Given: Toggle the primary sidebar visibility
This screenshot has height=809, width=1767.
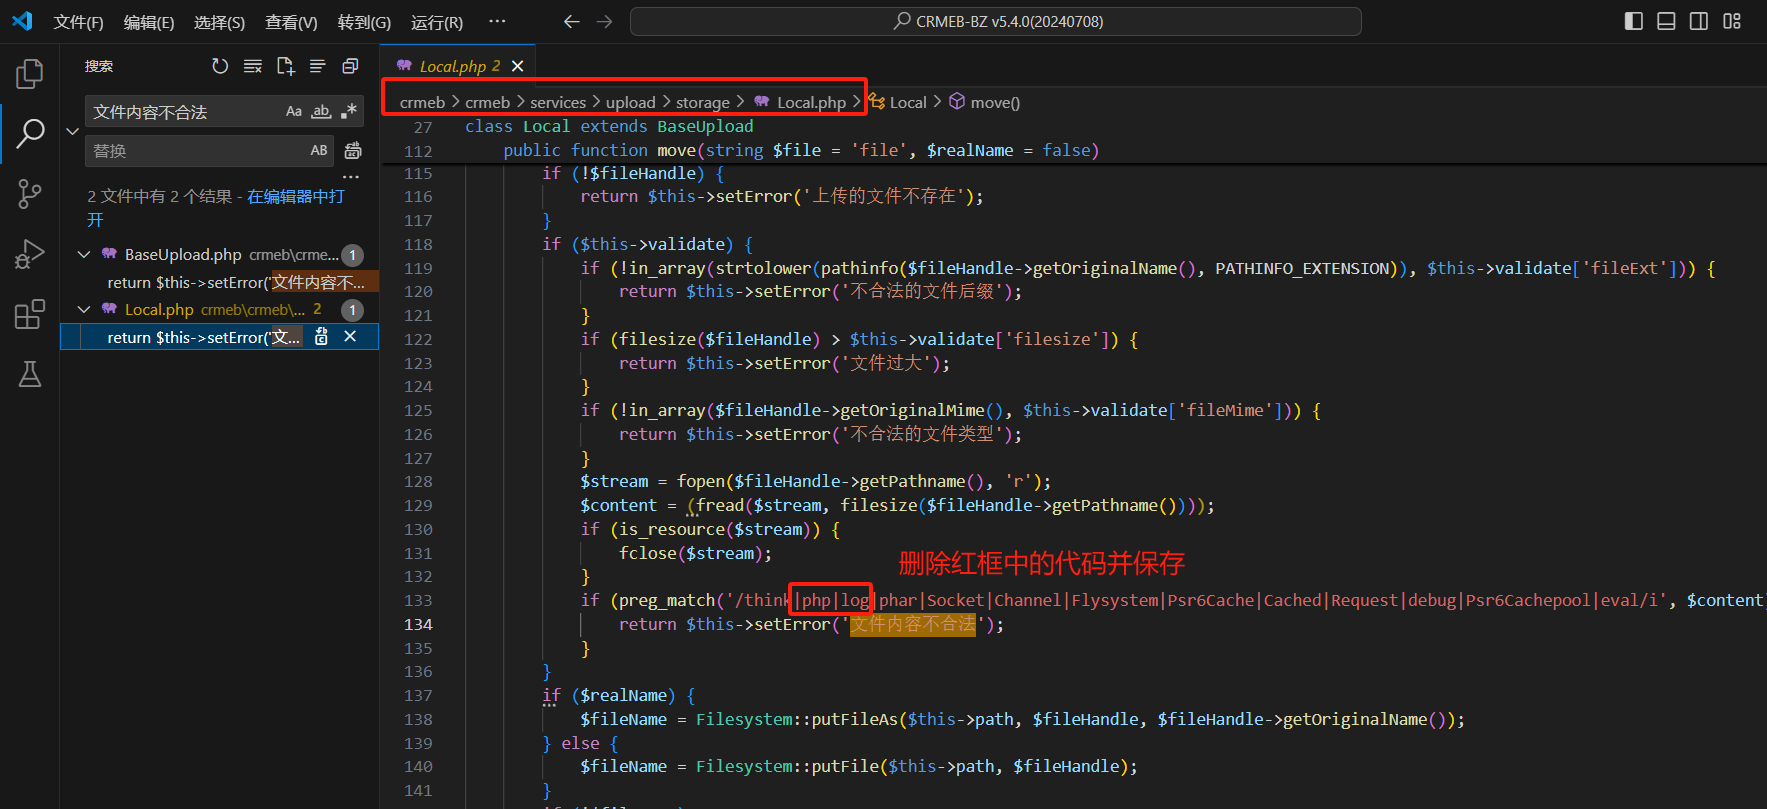Looking at the screenshot, I should click(1633, 21).
